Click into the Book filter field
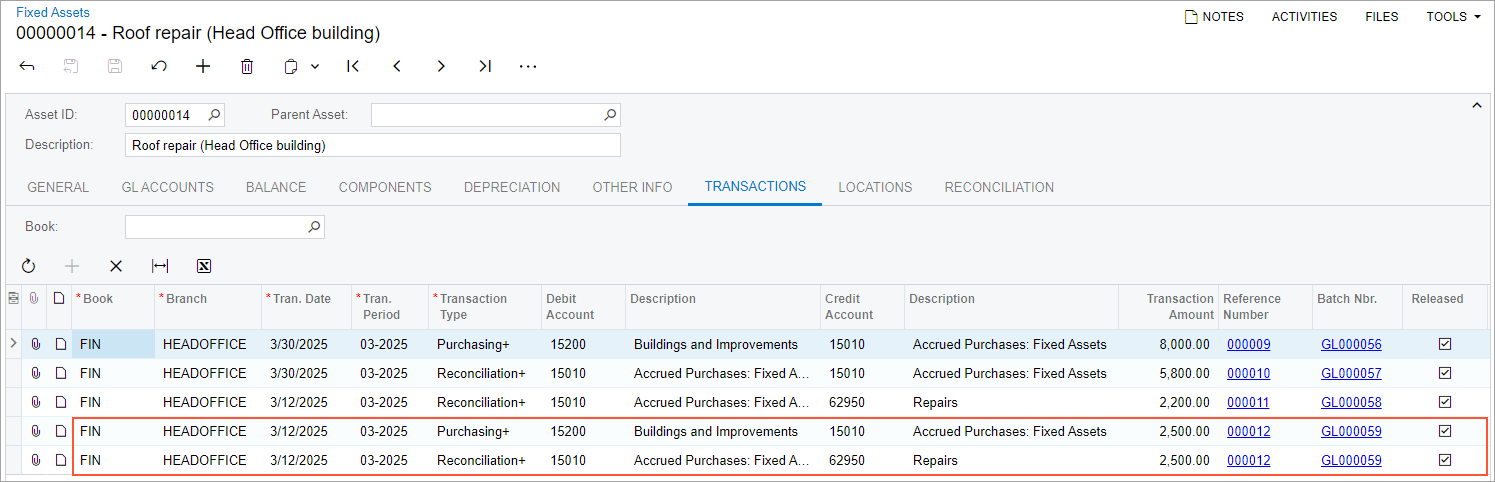 pos(214,227)
